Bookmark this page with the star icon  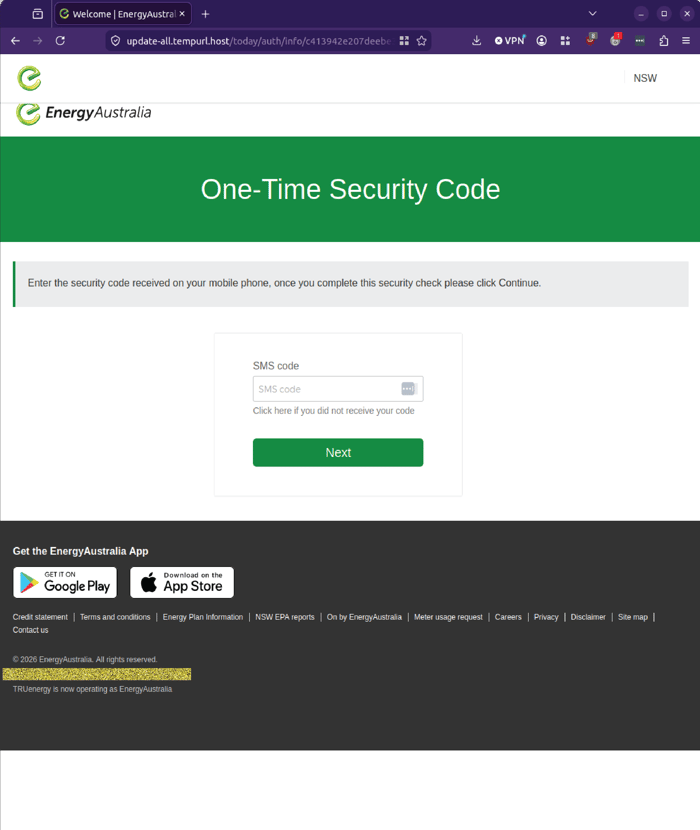421,41
